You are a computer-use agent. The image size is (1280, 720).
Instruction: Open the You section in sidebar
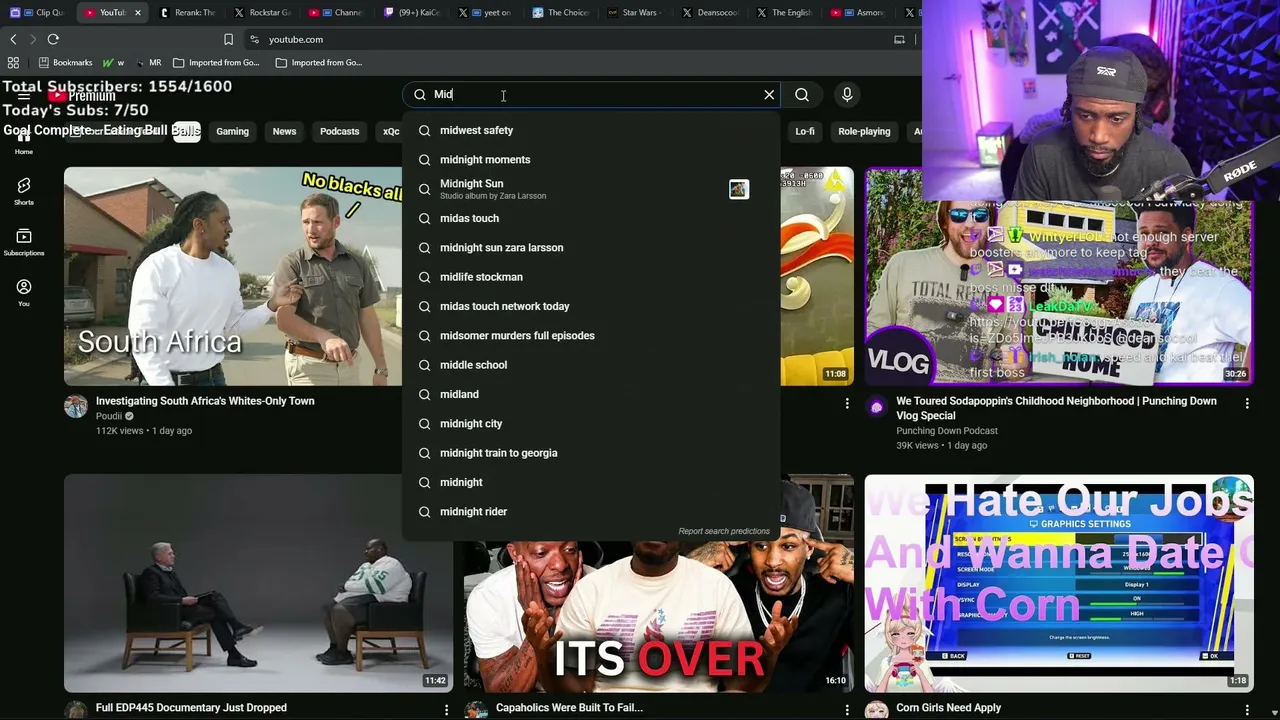(24, 292)
